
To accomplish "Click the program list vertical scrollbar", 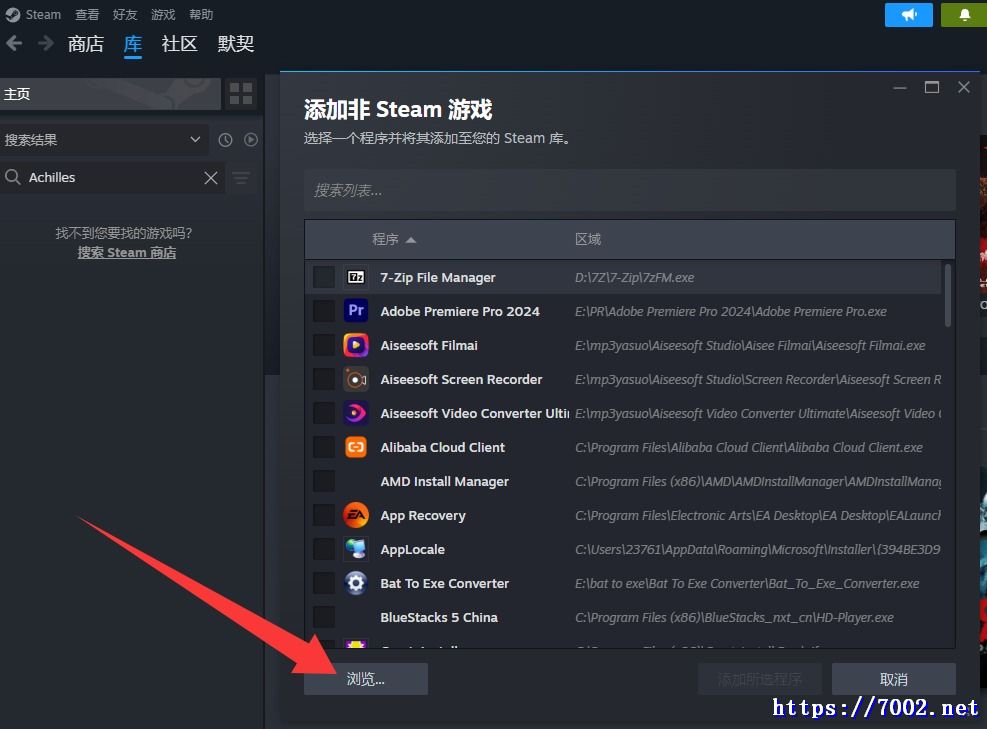I will pyautogui.click(x=947, y=296).
